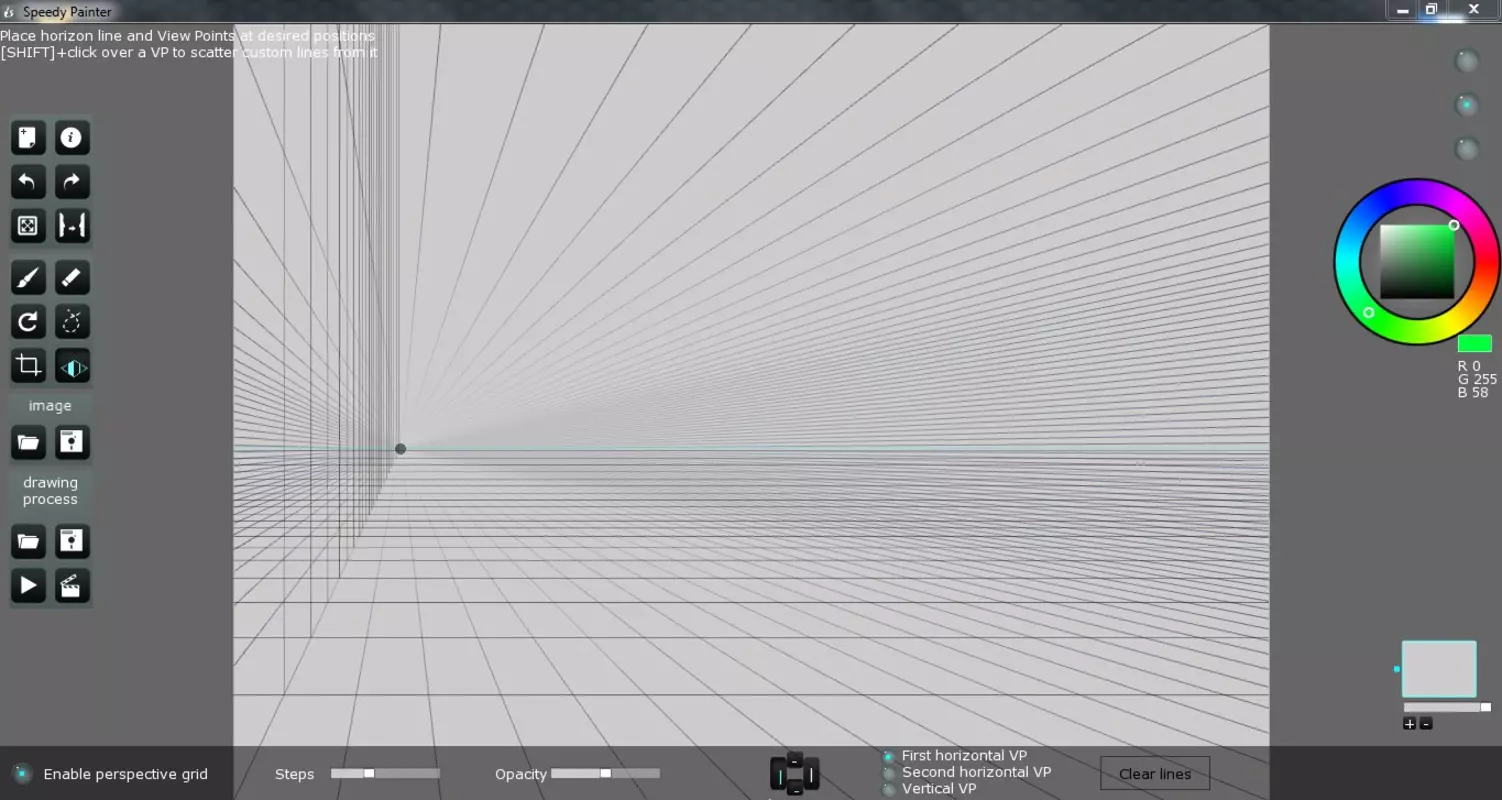Select the Vertical VP radio button
Image resolution: width=1502 pixels, height=800 pixels.
(888, 790)
